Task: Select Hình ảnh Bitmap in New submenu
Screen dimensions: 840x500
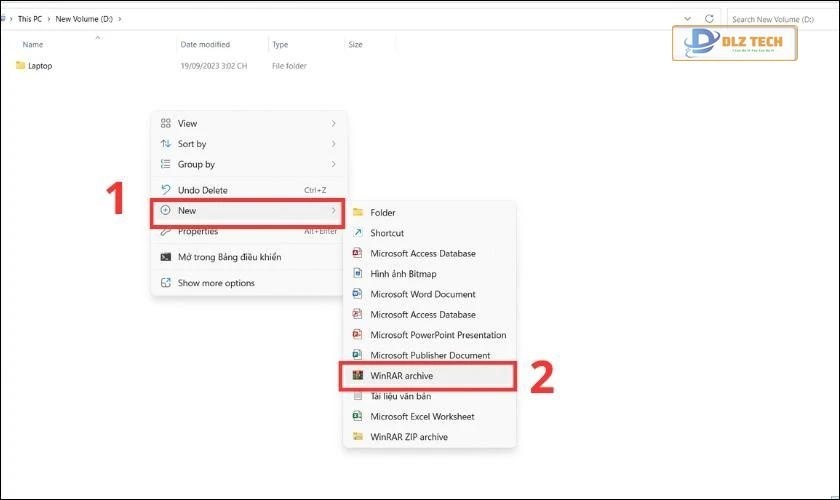Action: coord(403,274)
